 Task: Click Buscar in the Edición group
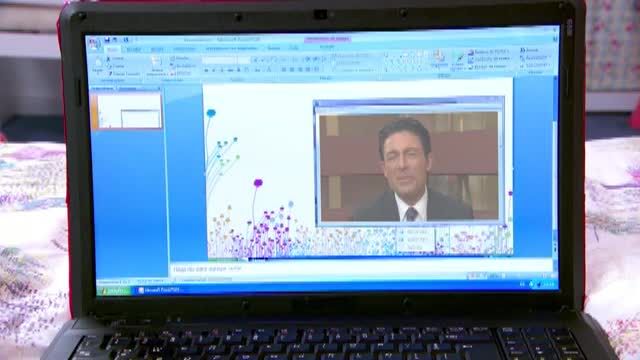pos(530,50)
